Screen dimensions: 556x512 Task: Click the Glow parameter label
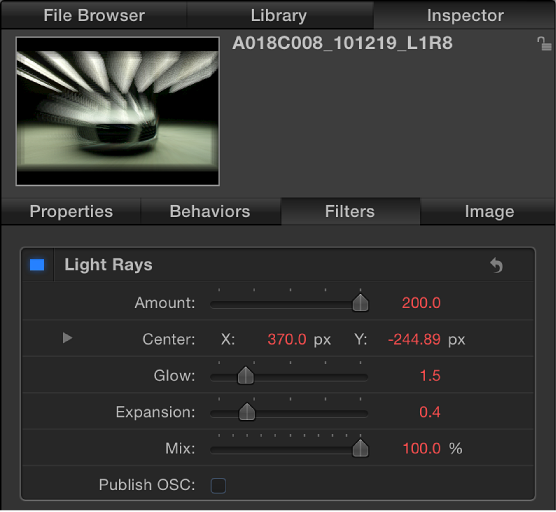pyautogui.click(x=174, y=376)
